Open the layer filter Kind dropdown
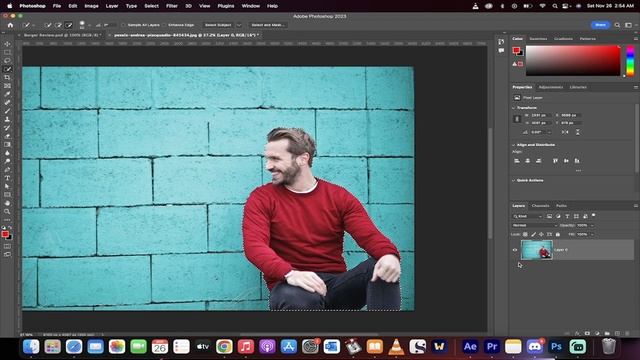 click(527, 216)
